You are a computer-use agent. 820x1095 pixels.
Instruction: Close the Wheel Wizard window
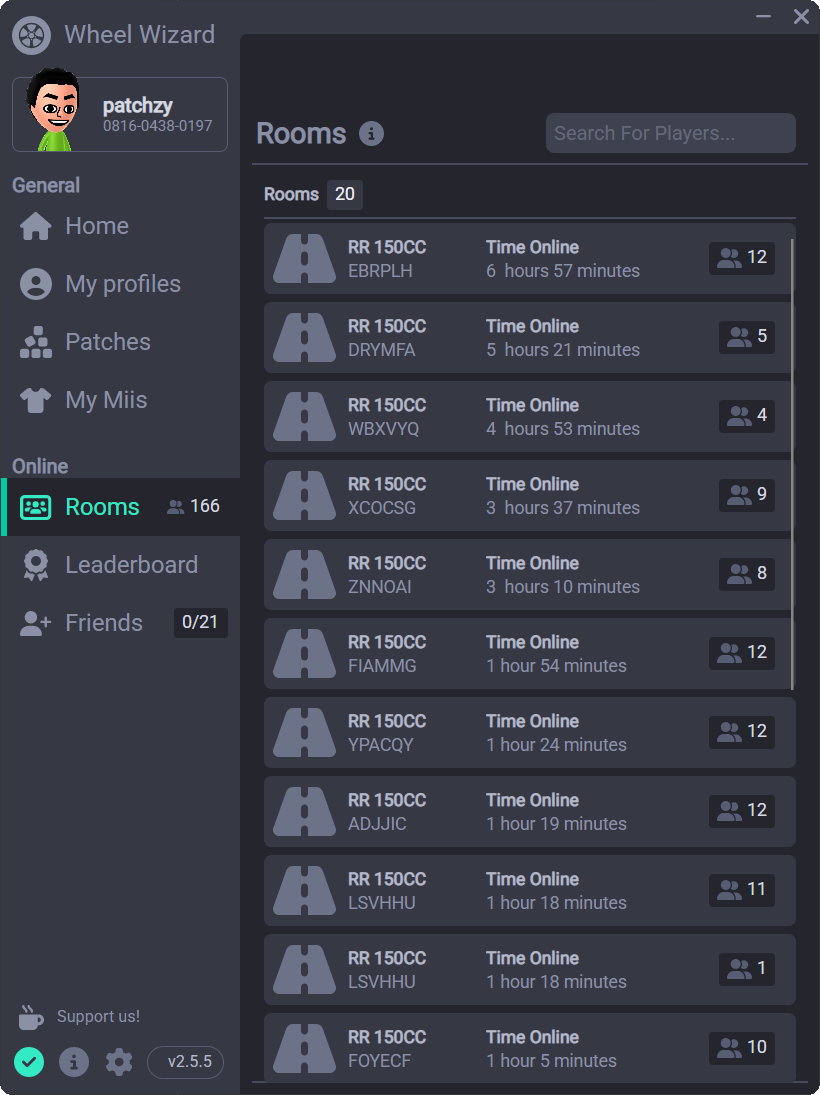pyautogui.click(x=801, y=16)
